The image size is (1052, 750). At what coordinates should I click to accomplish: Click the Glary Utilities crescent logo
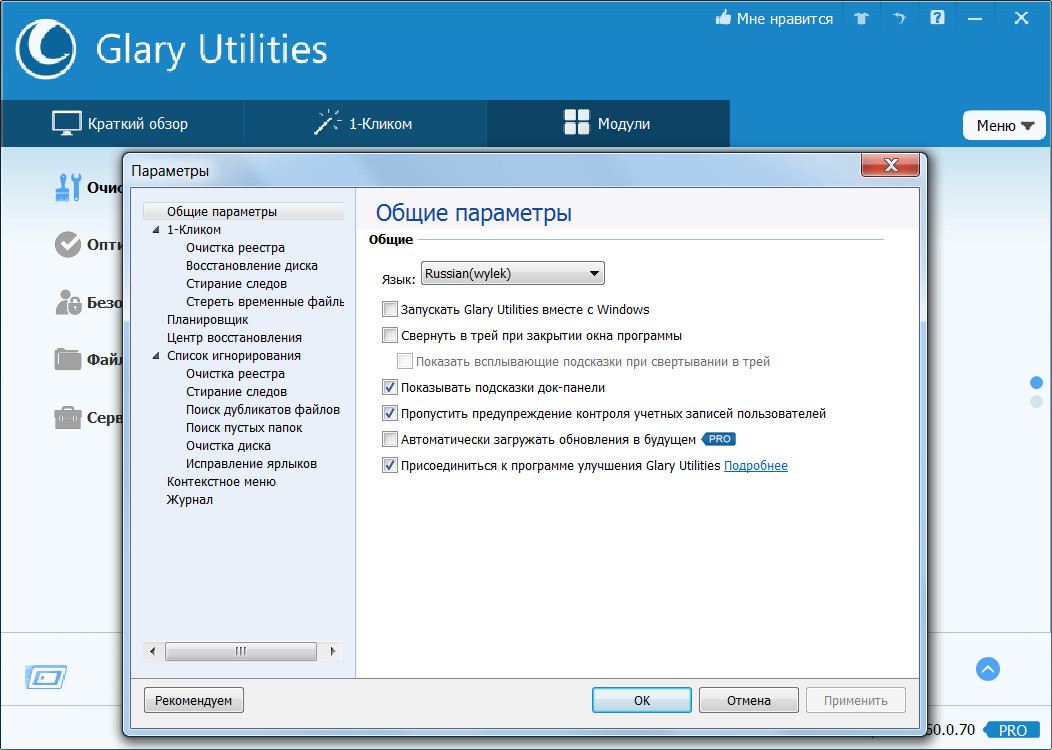(x=46, y=49)
